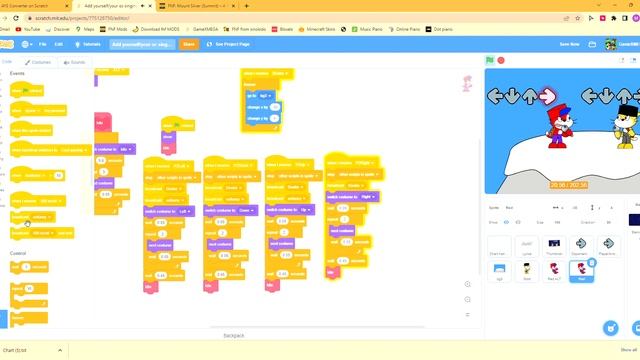Click the sprite x position field

[x=574, y=208]
